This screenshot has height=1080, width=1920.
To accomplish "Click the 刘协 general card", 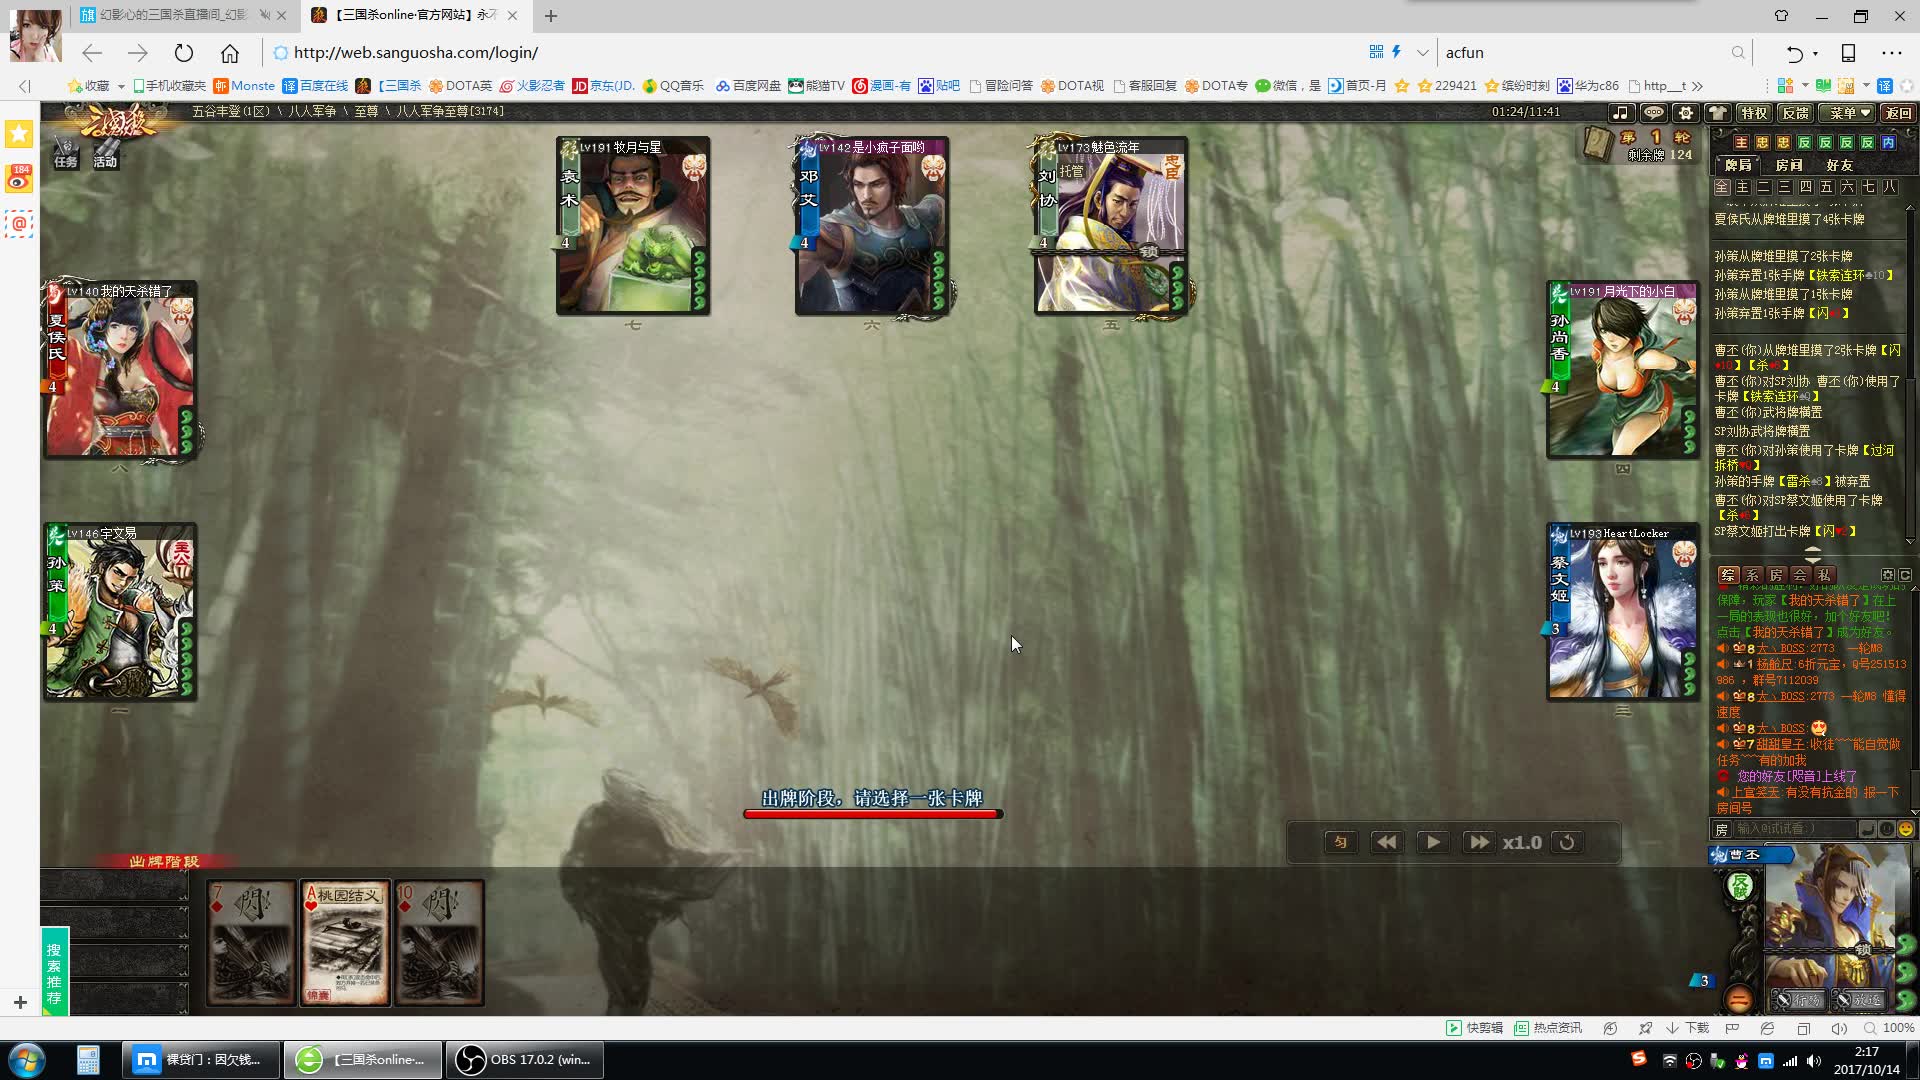I will tap(1110, 226).
